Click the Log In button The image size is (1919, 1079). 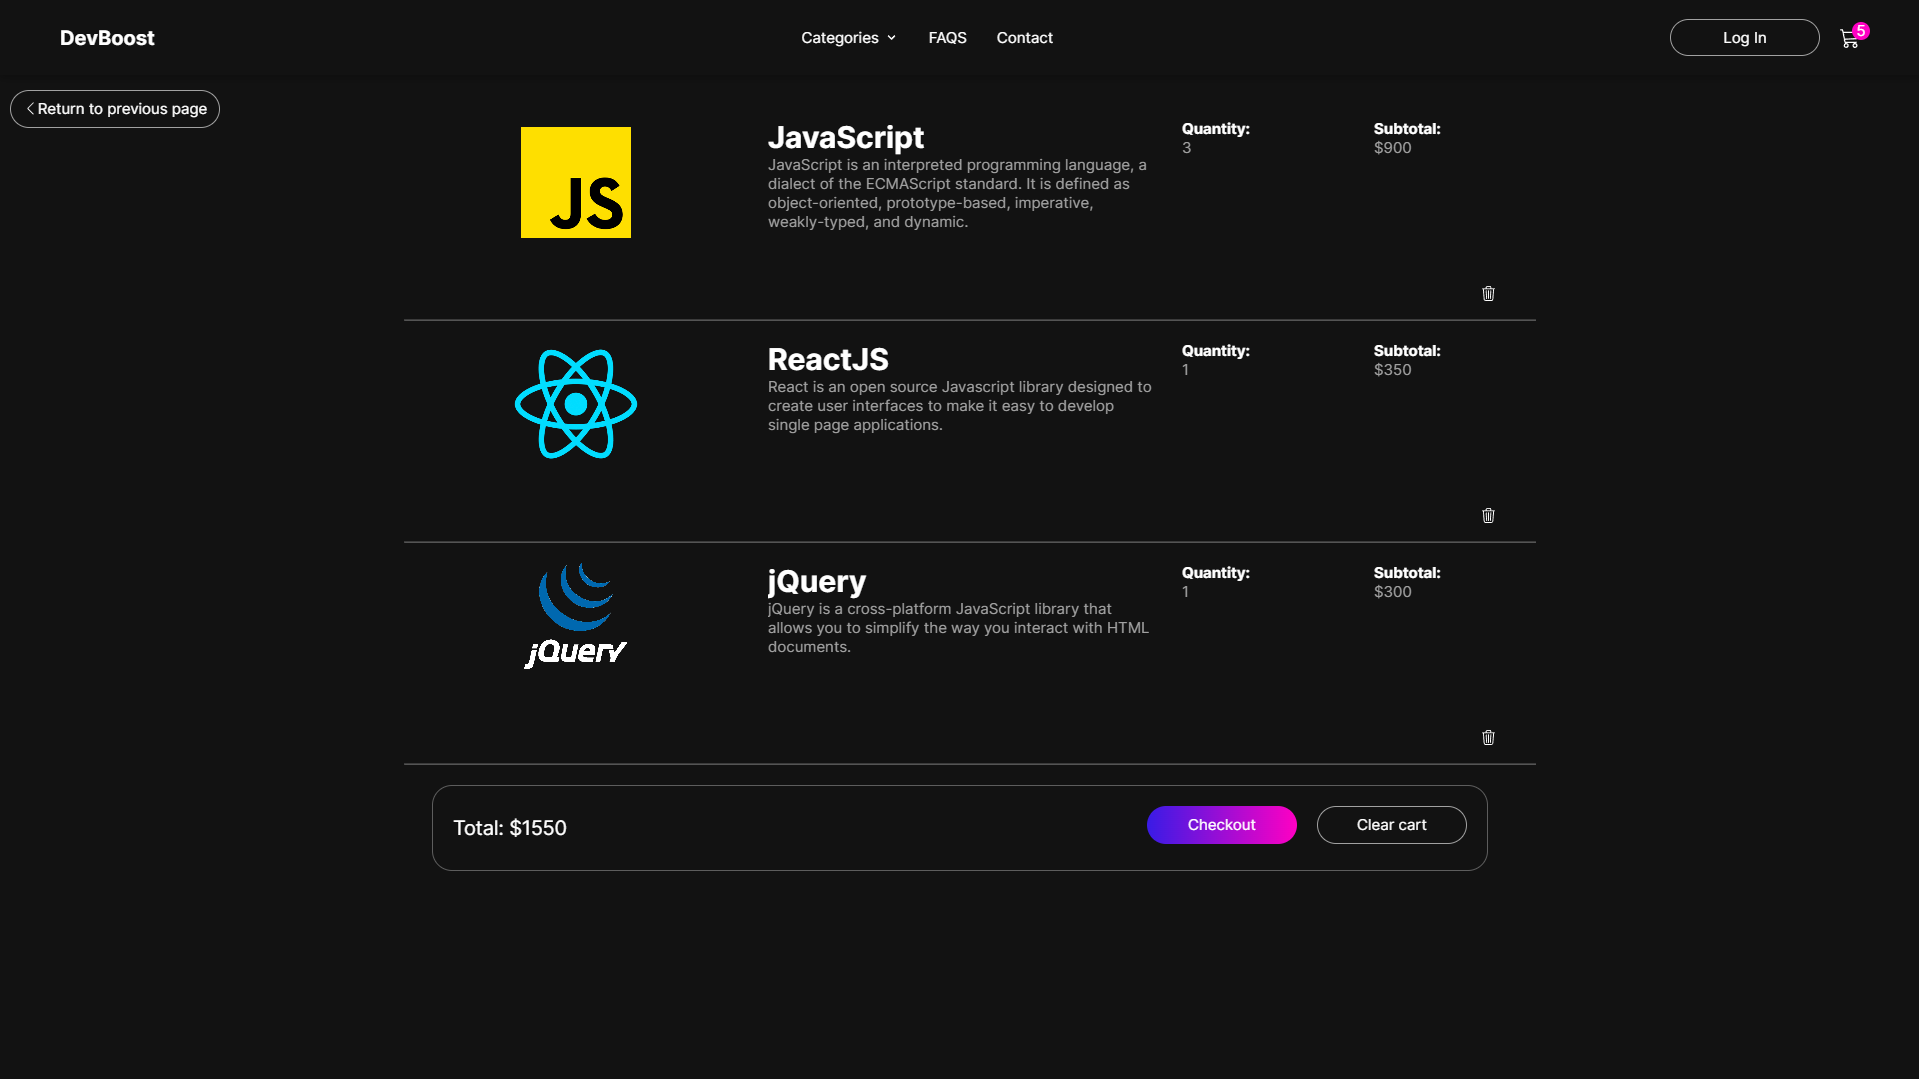[x=1744, y=38]
